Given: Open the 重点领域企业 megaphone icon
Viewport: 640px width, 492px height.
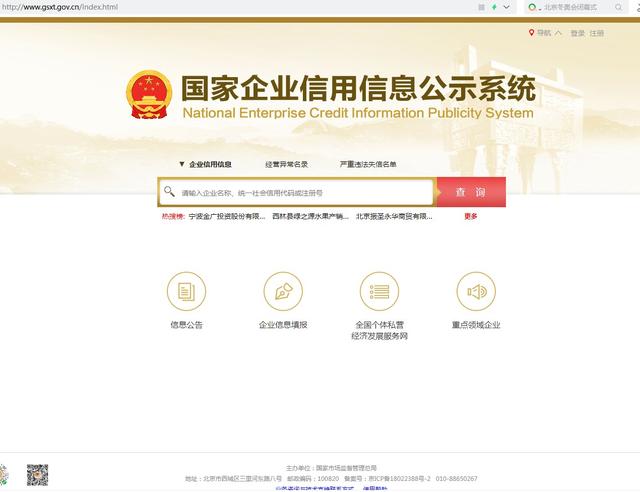Looking at the screenshot, I should [476, 292].
